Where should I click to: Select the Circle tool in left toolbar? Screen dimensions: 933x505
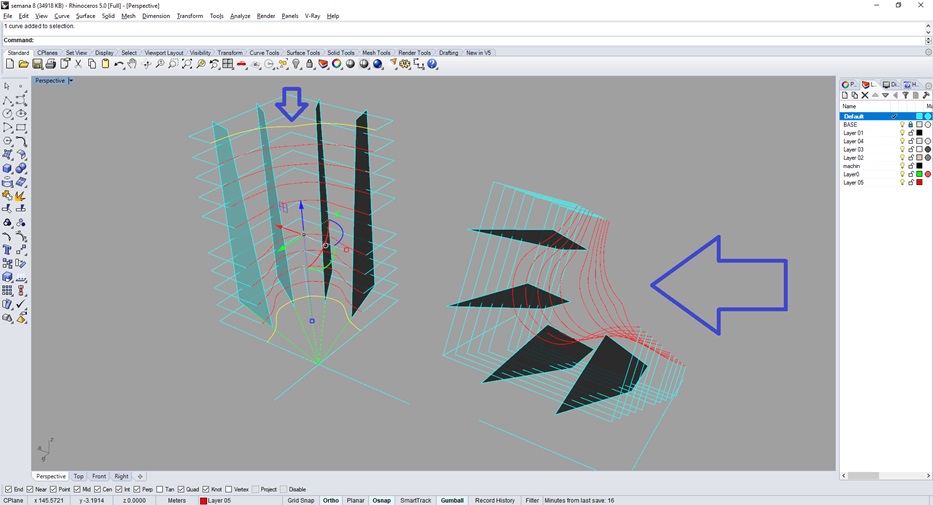click(x=8, y=114)
